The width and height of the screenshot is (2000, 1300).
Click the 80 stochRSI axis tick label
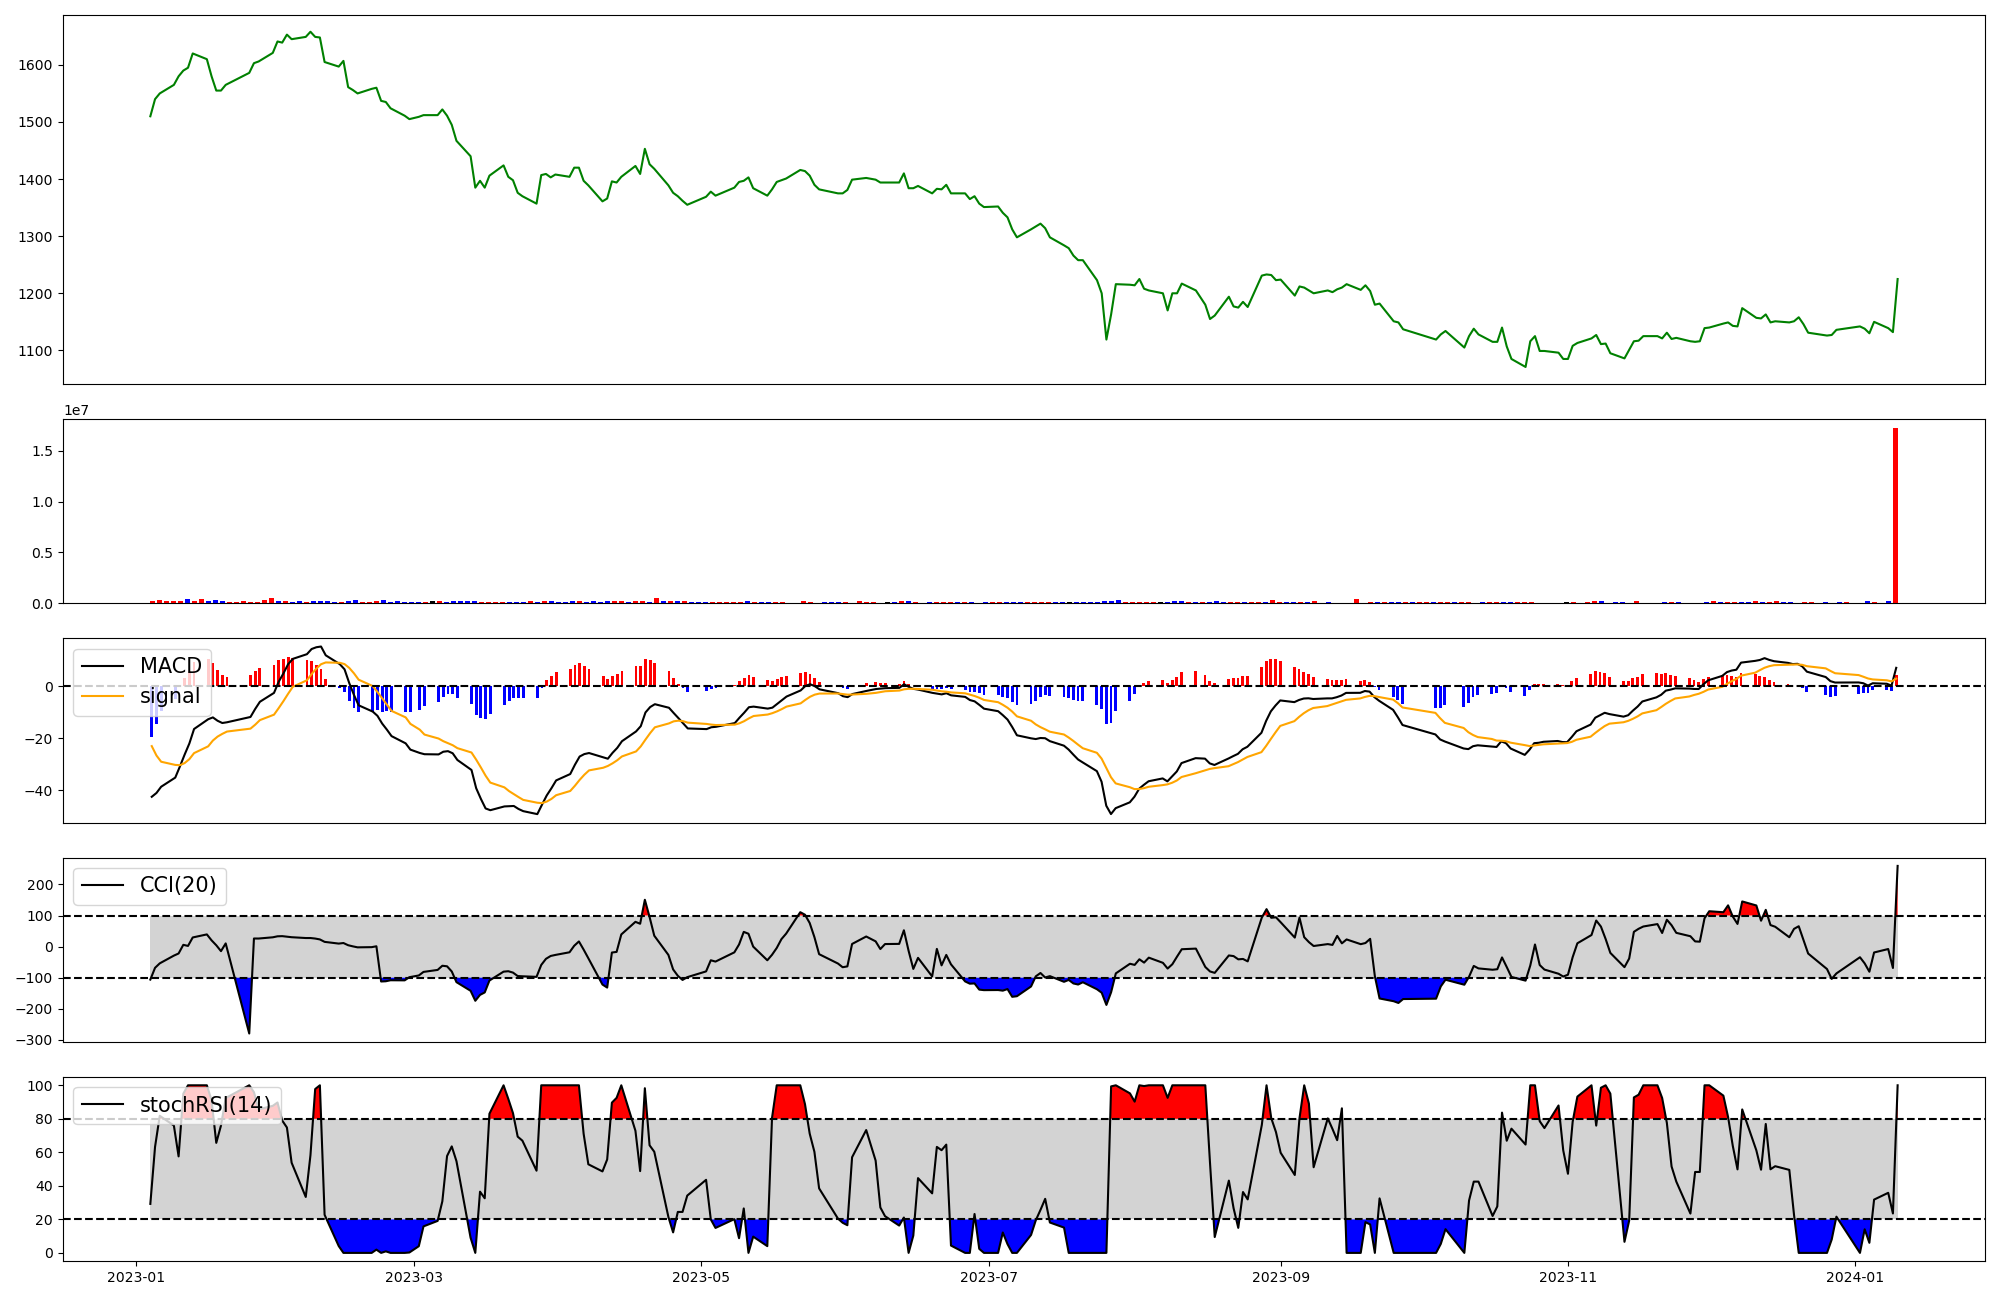pyautogui.click(x=42, y=1119)
